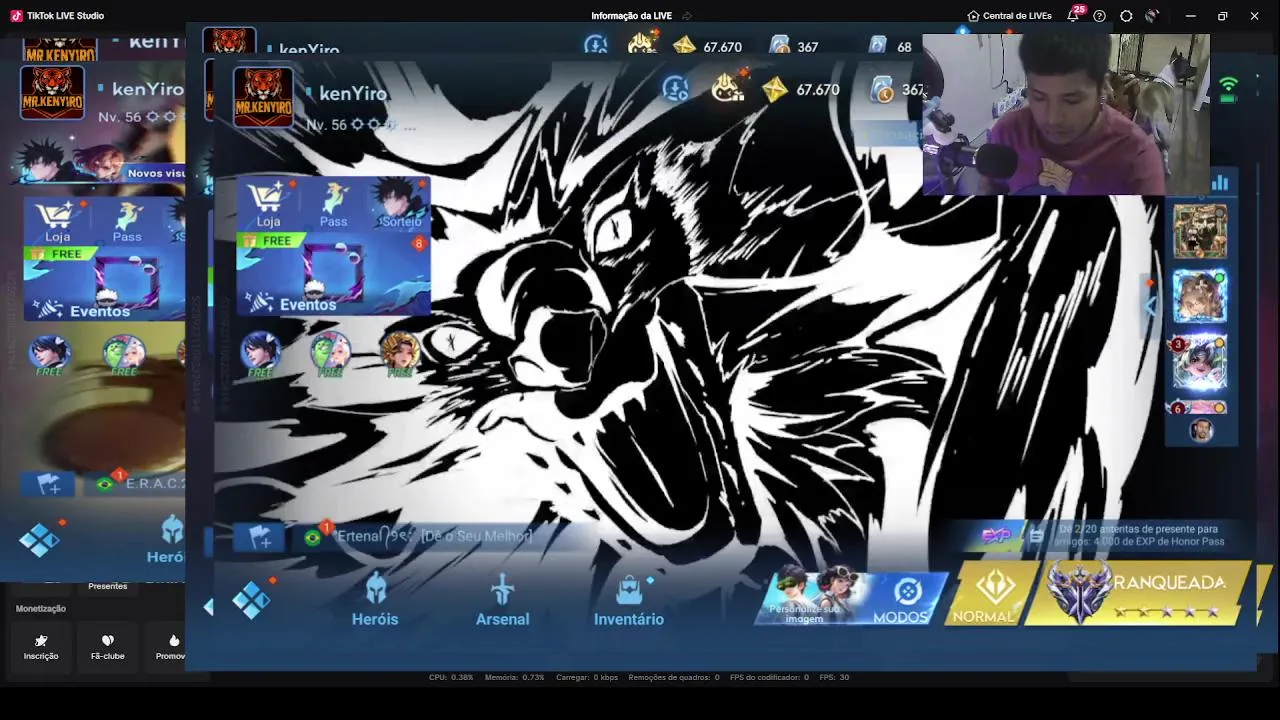Open Central de LIVEs
This screenshot has height=720, width=1280.
pos(1009,16)
